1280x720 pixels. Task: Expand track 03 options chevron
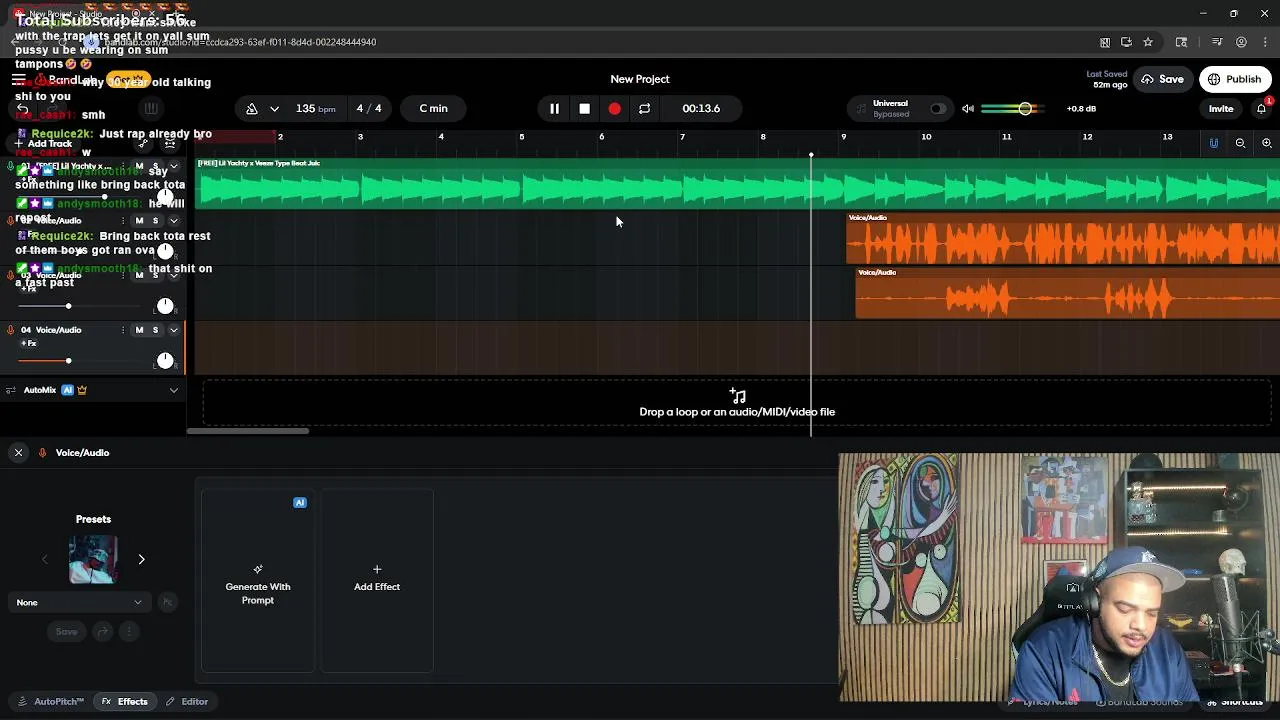(x=173, y=275)
